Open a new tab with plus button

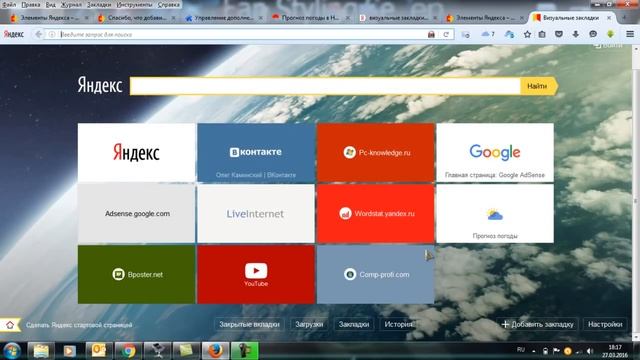tap(624, 18)
